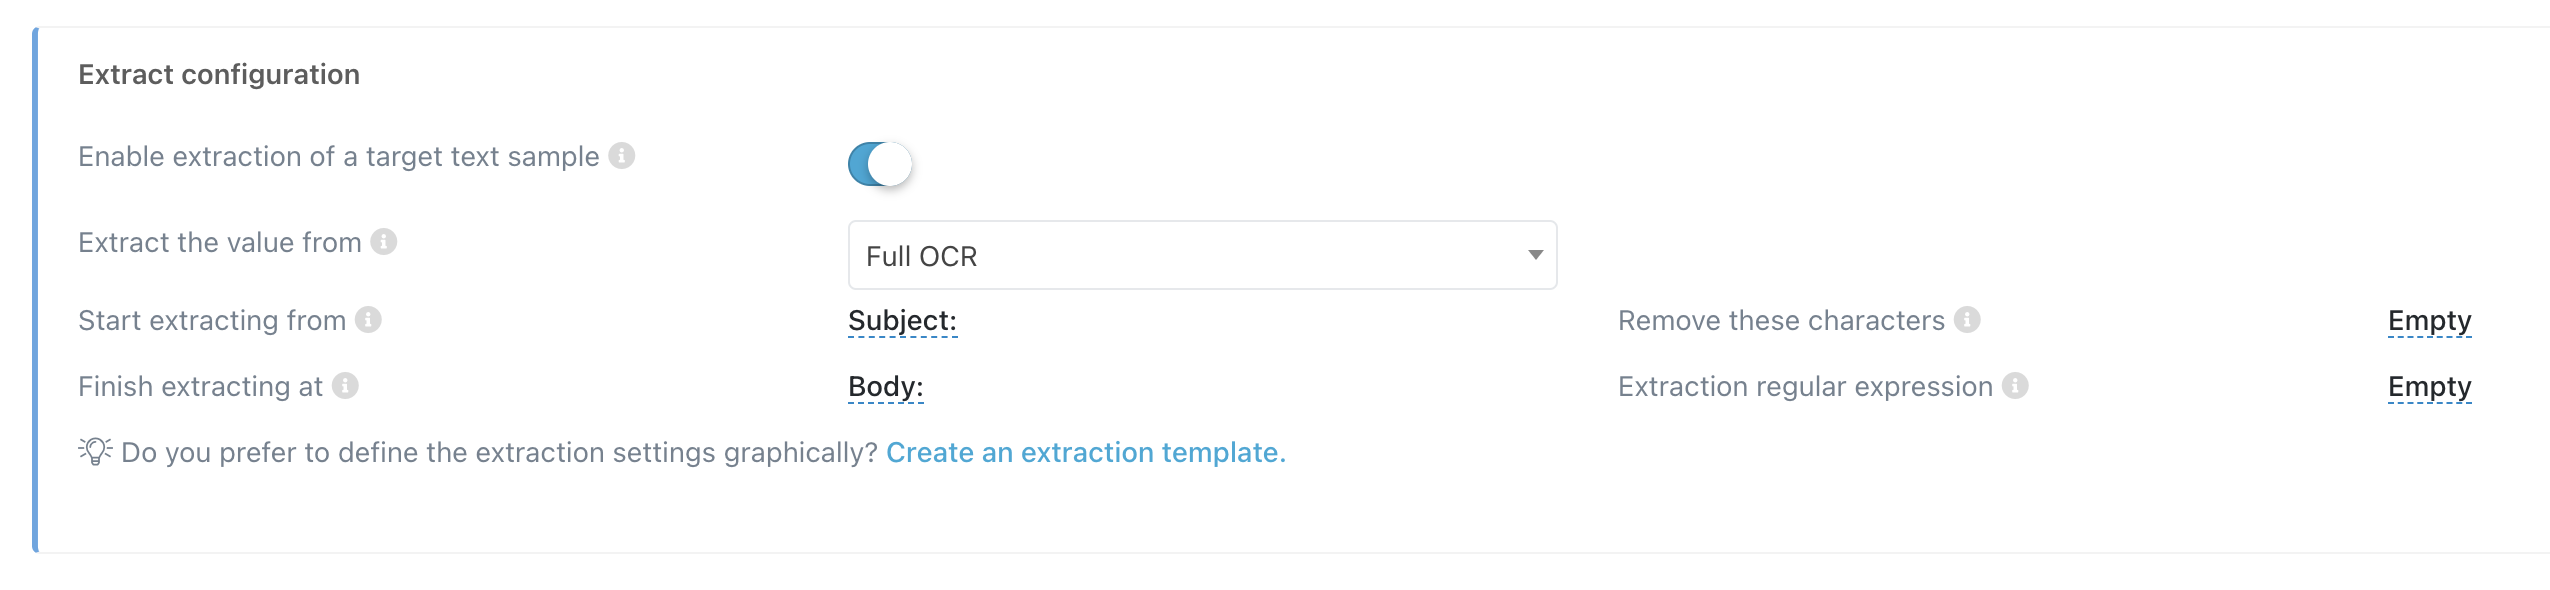Click the info icon beside 'Enable extraction of a target text sample'
Screen dimensions: 2550x590
623,155
